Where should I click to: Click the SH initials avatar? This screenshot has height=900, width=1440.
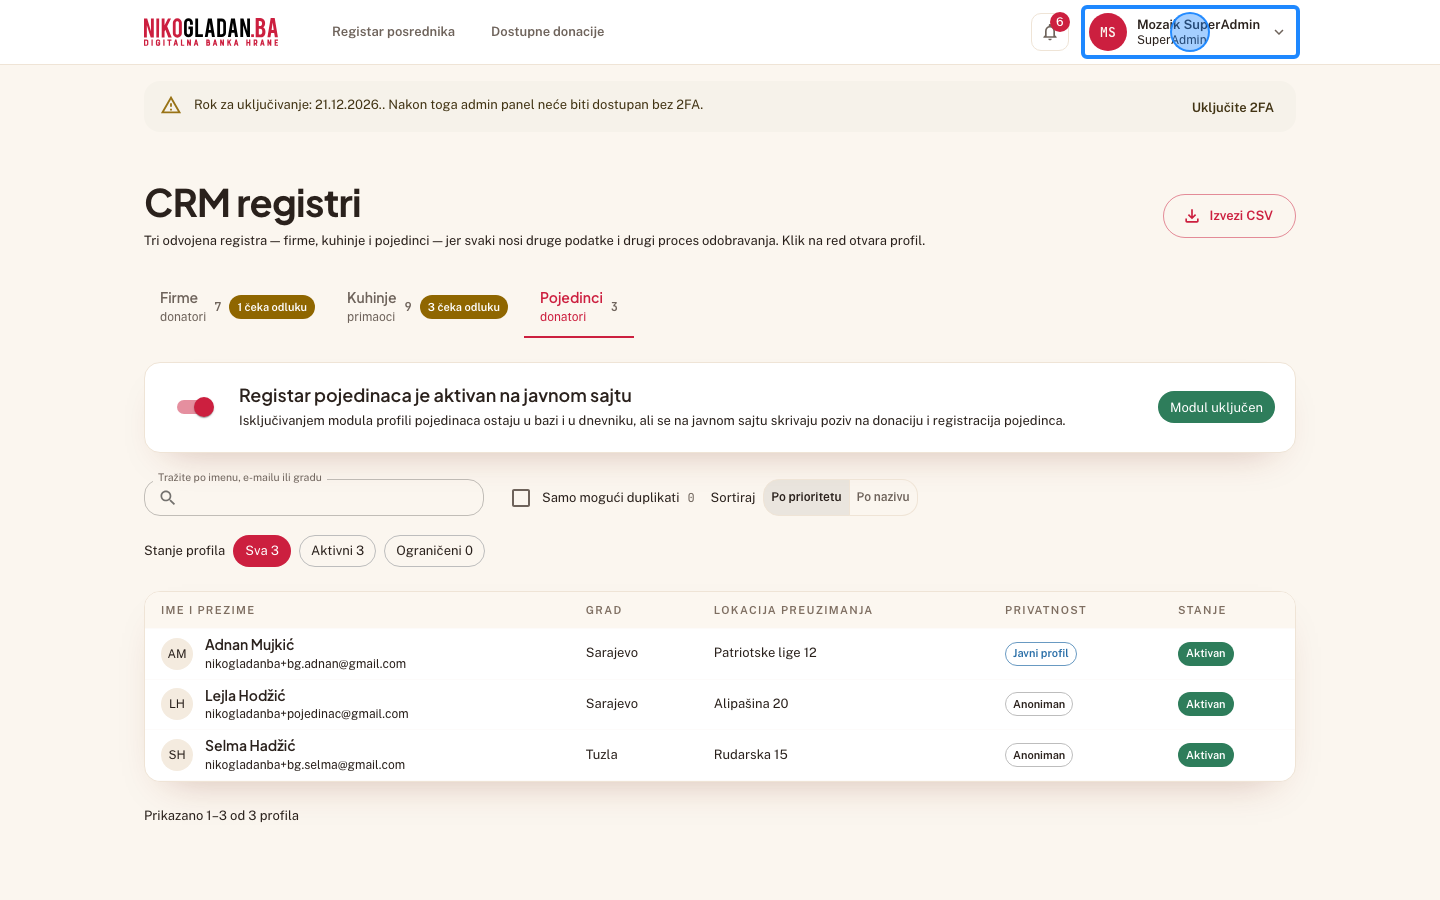tap(177, 755)
